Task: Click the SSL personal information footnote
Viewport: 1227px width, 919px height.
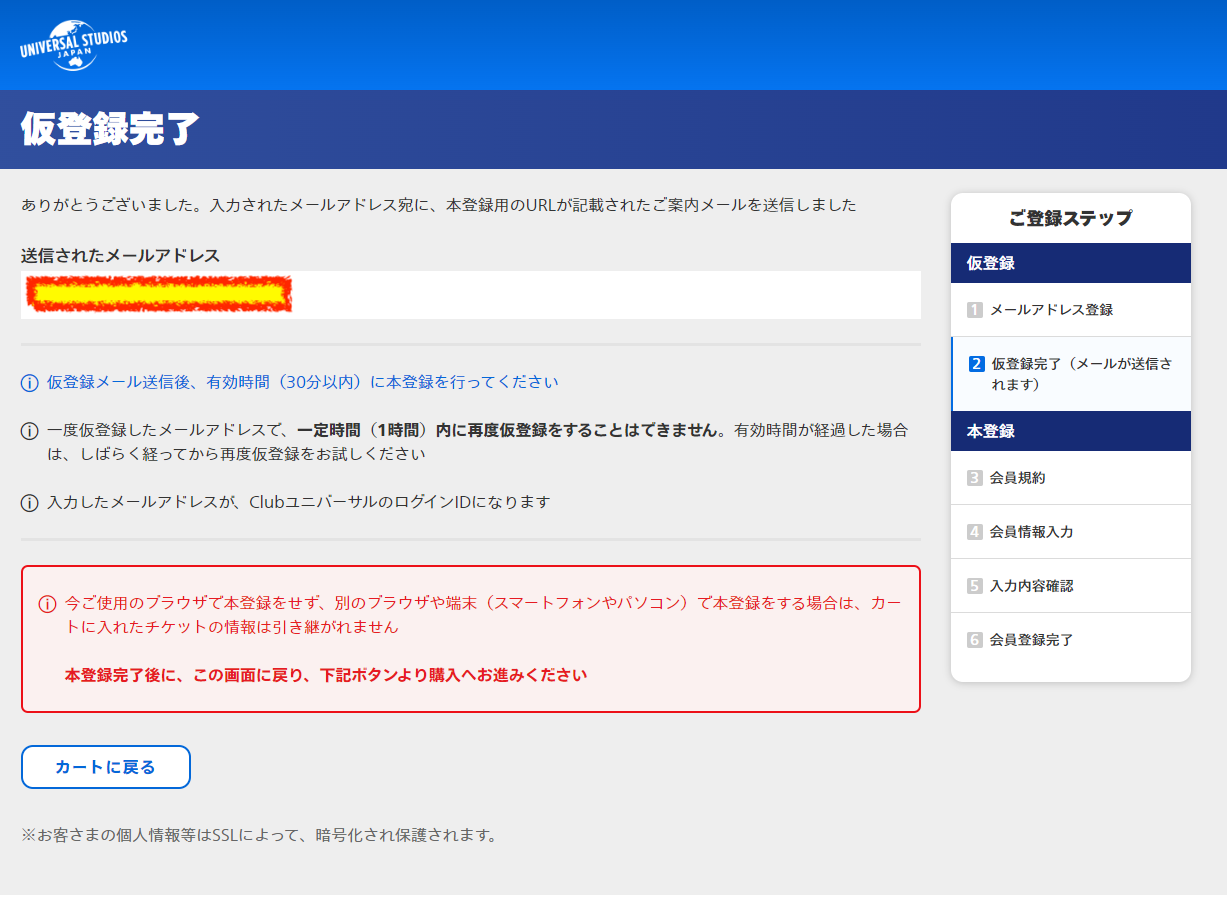Action: pos(259,834)
